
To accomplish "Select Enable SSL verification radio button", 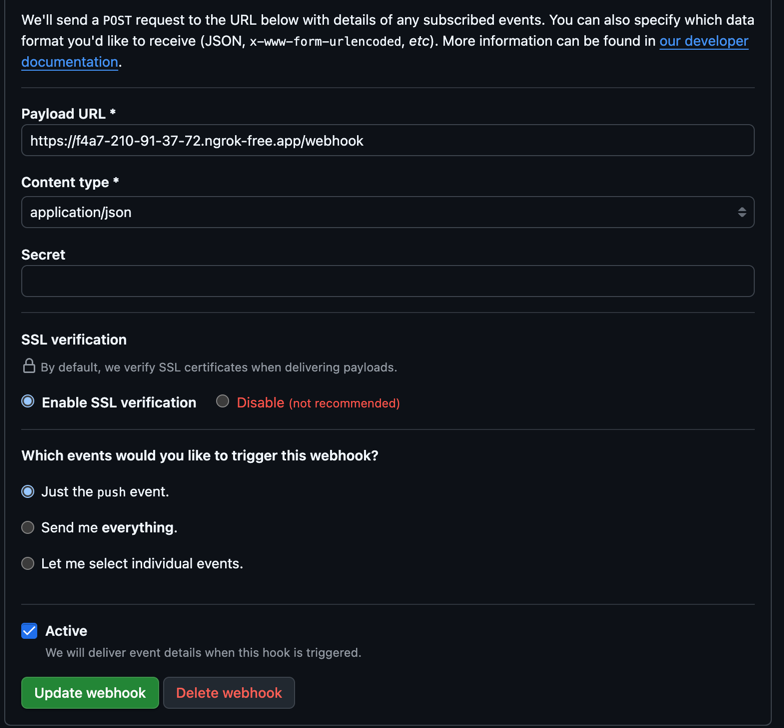I will [x=28, y=401].
